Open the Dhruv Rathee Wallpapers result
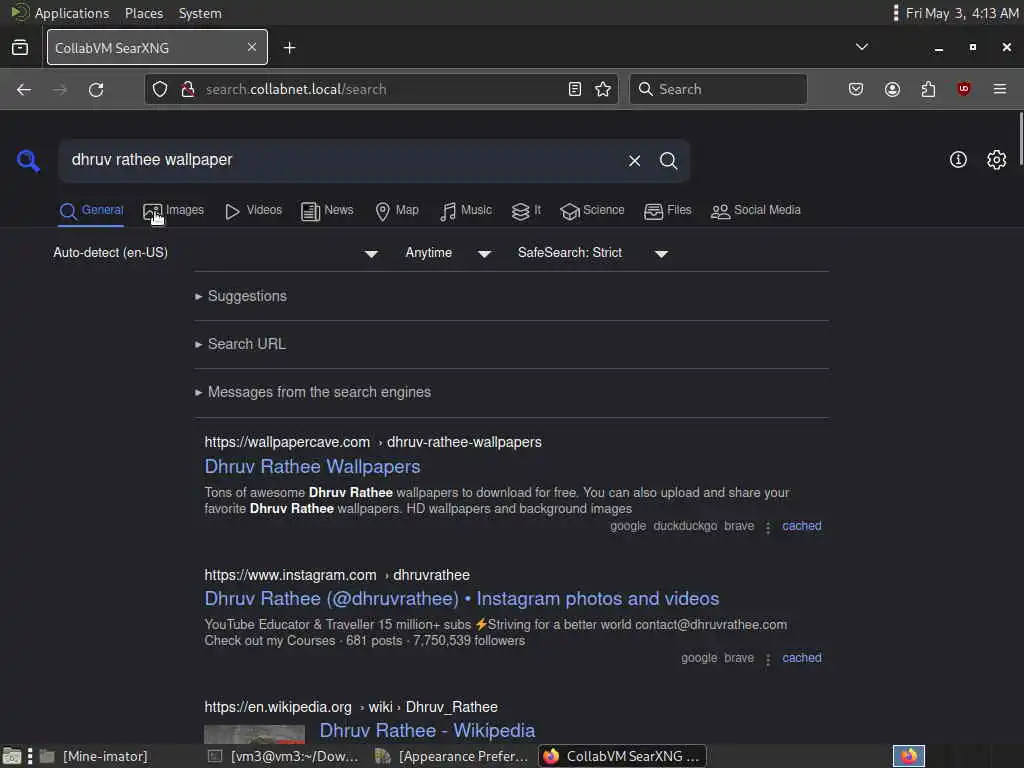Screen dimensions: 1024x768 [312, 466]
